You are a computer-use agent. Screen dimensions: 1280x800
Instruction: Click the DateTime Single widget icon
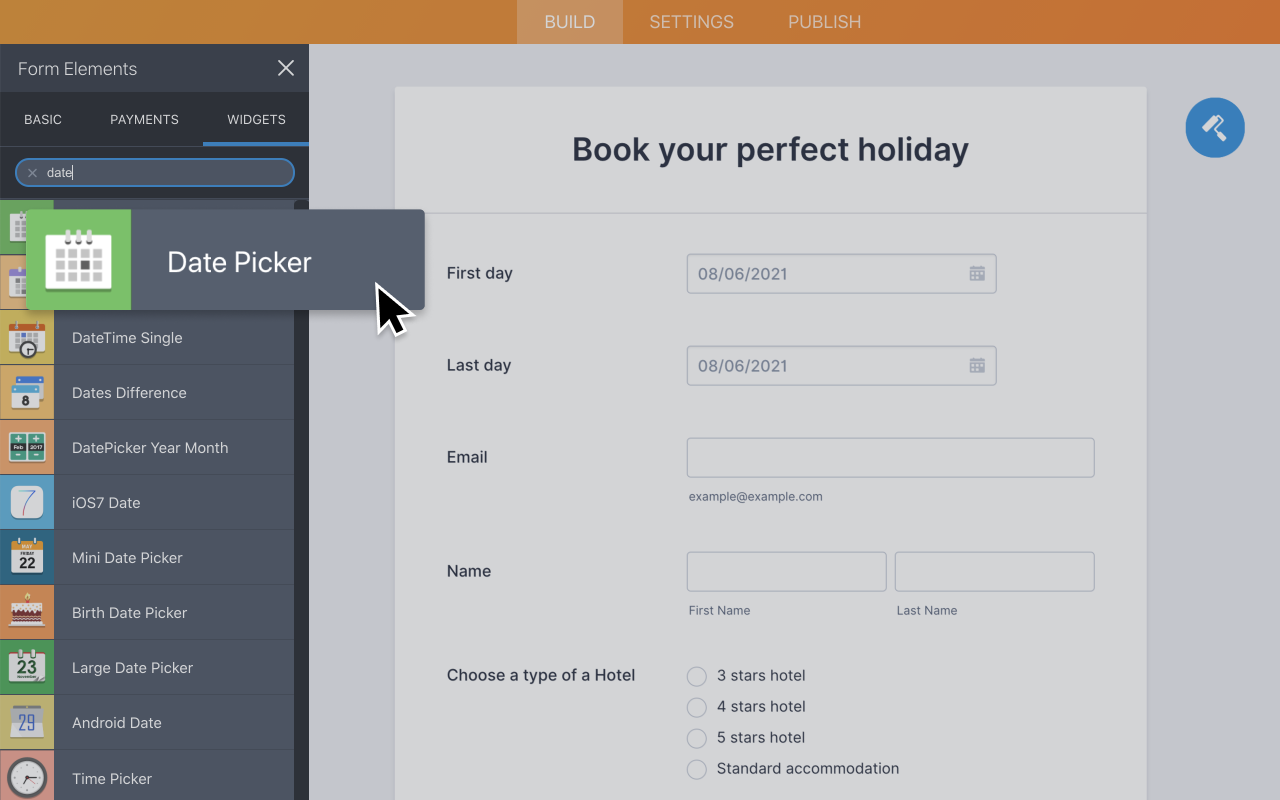coord(27,337)
